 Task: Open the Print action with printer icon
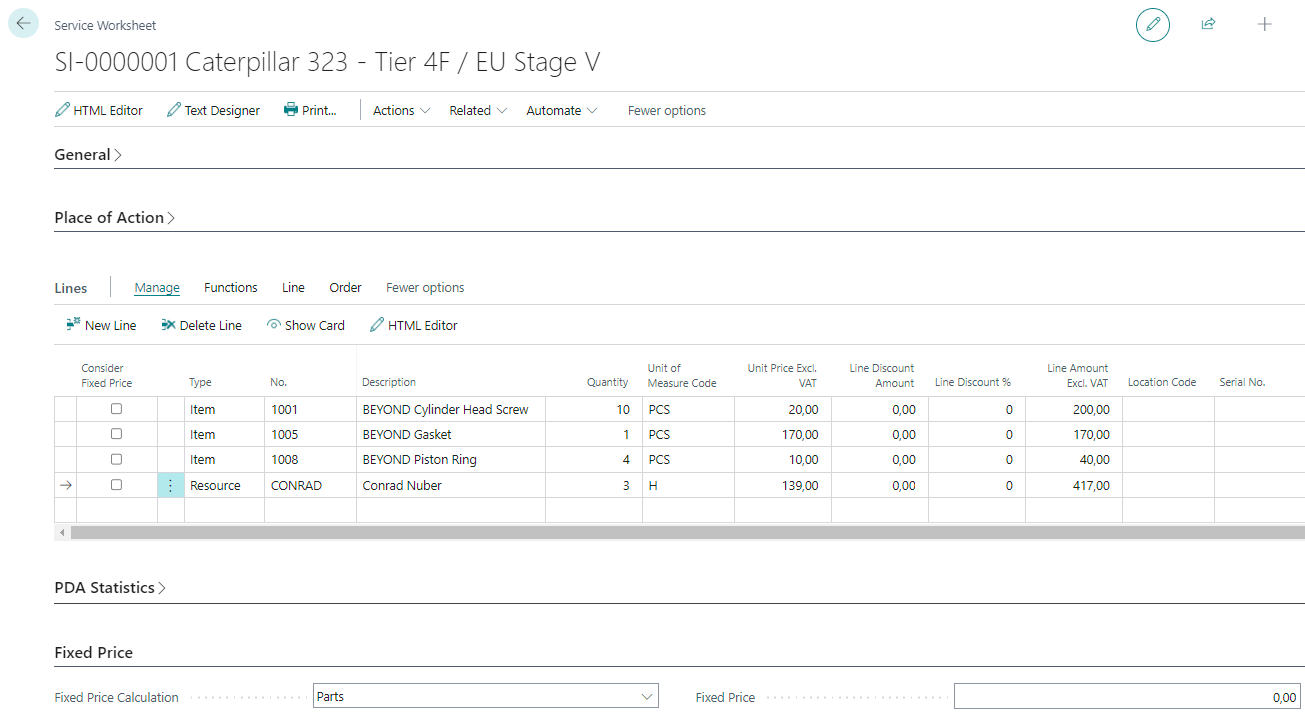click(310, 111)
